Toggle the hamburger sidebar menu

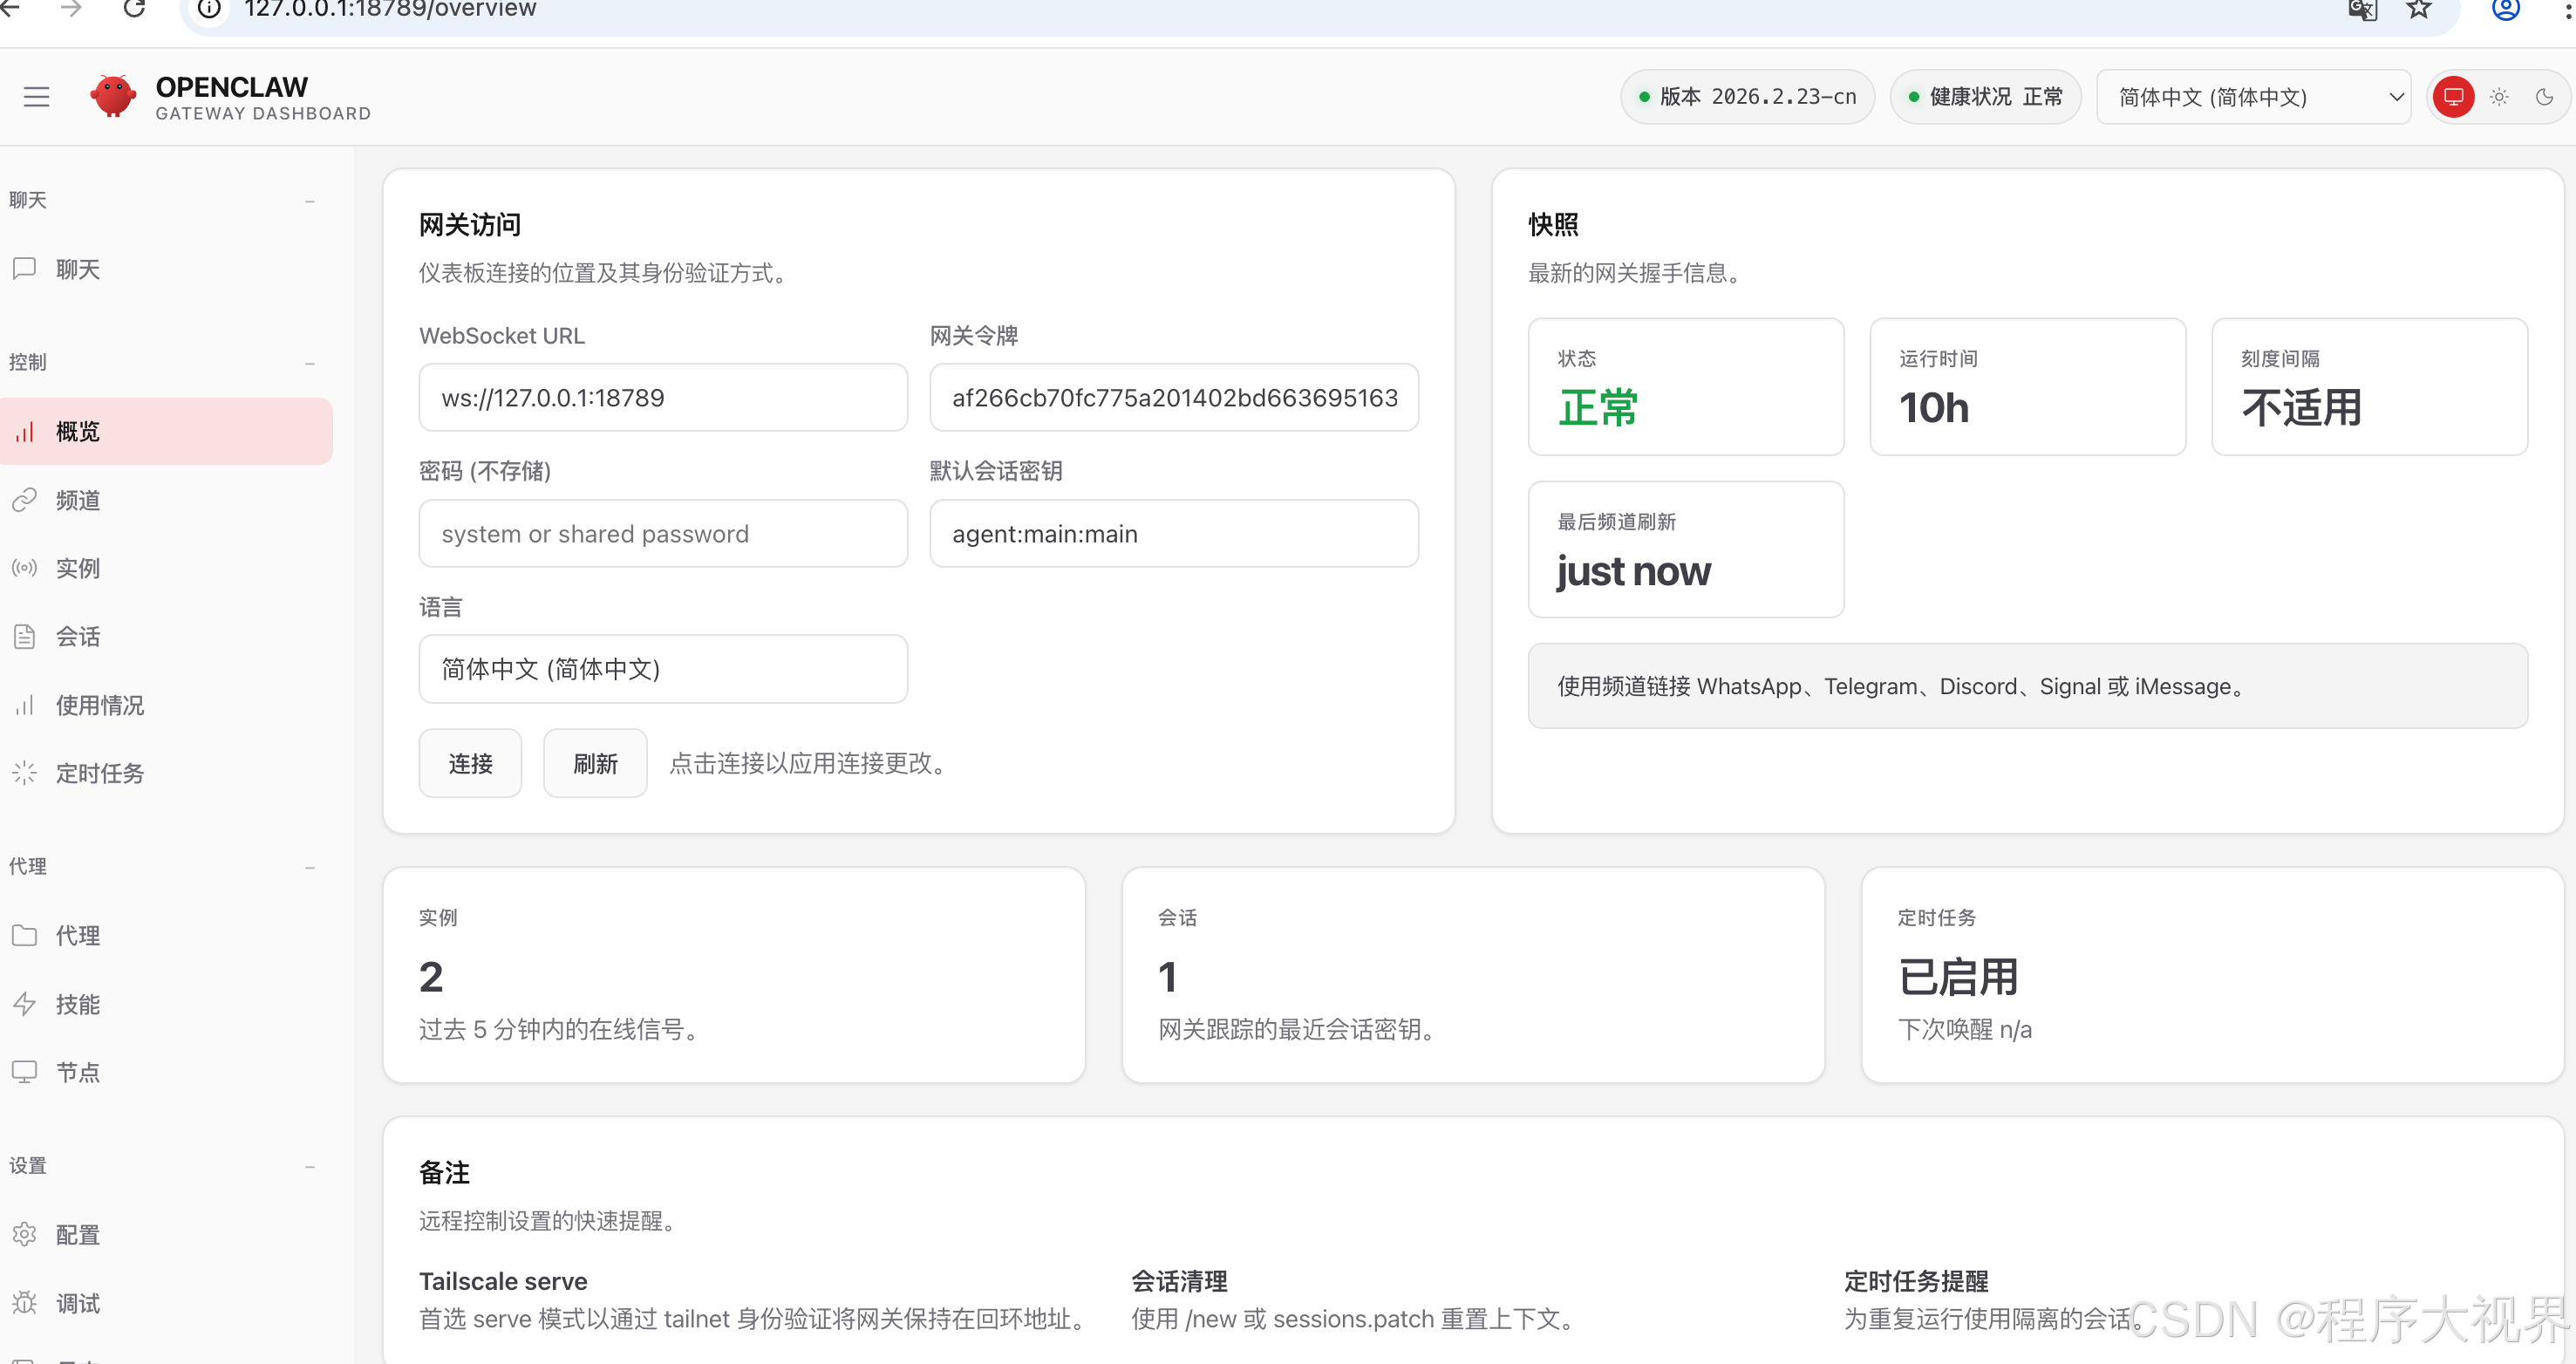click(37, 97)
